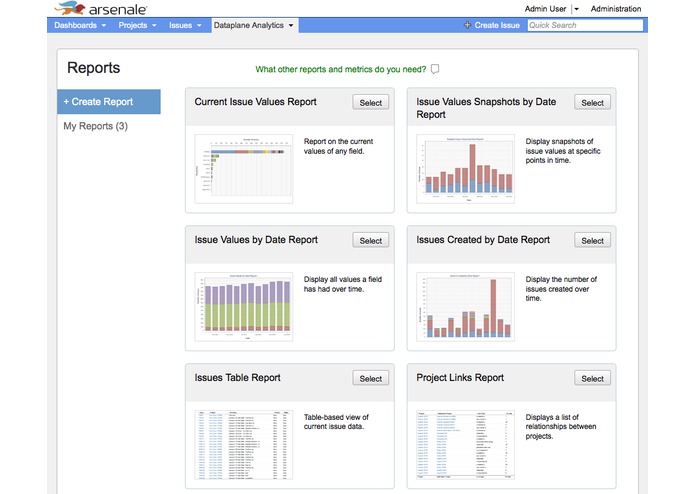The image size is (695, 494).
Task: Click the 'Issues Table Report' title
Action: 238,377
